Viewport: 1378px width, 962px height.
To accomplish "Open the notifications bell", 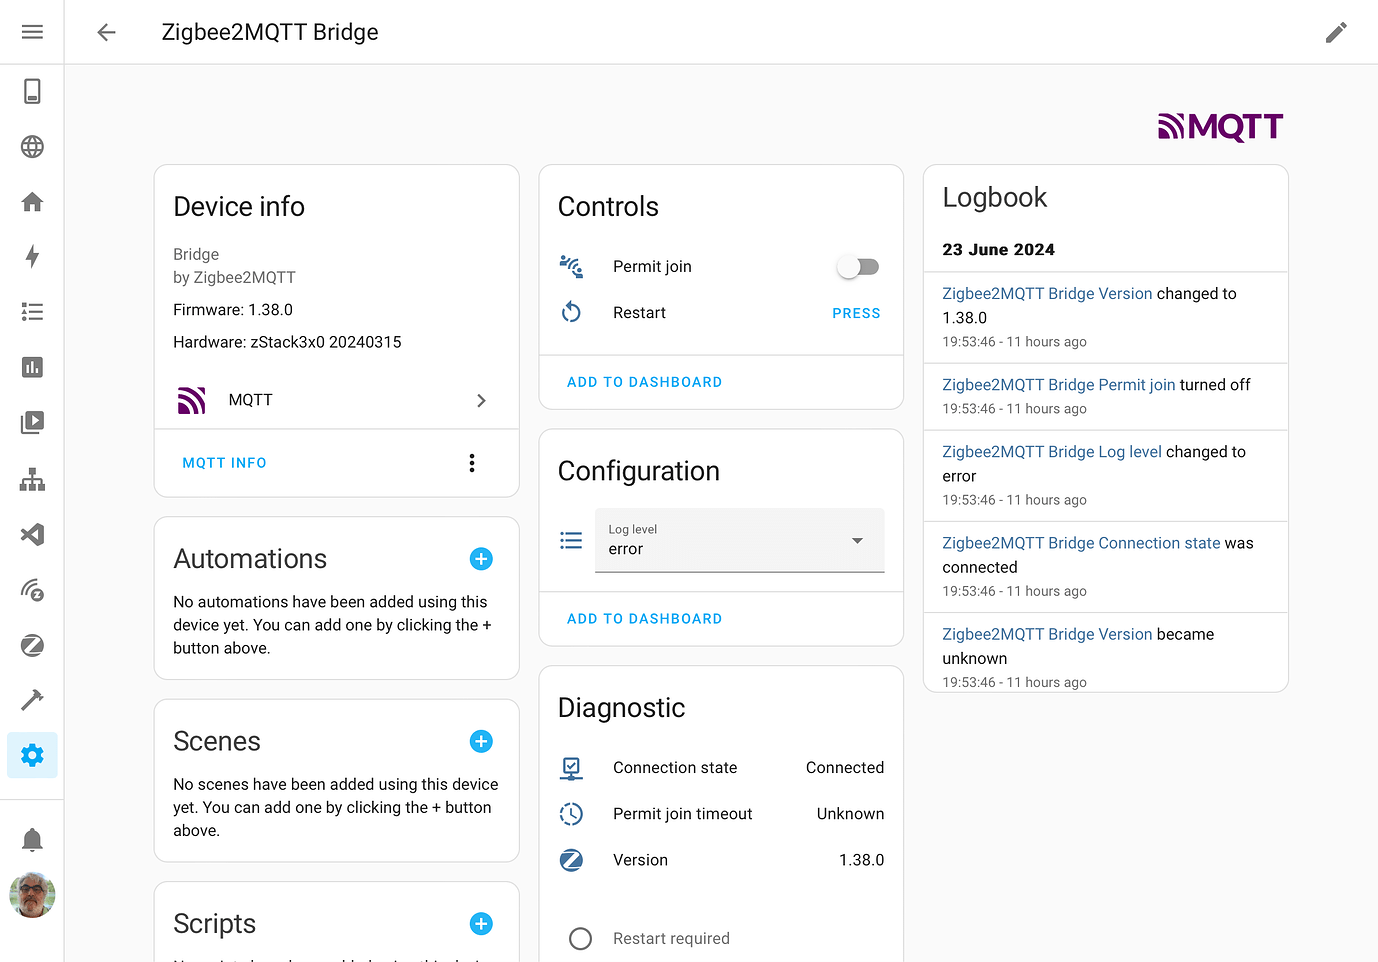I will pyautogui.click(x=32, y=839).
